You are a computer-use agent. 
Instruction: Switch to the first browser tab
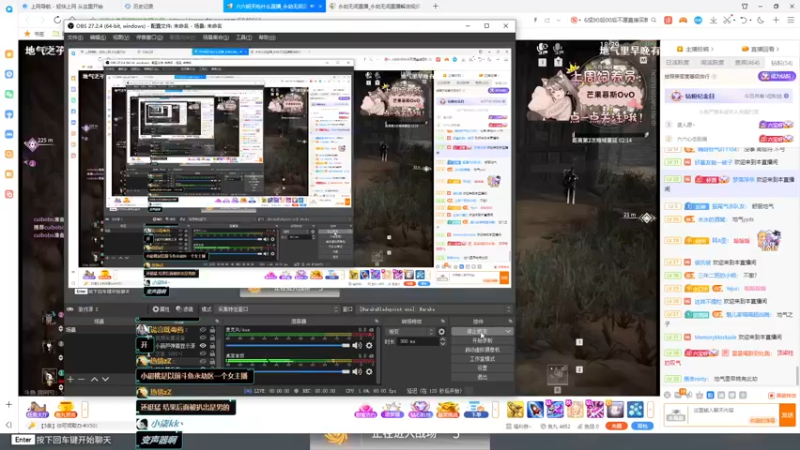click(67, 6)
